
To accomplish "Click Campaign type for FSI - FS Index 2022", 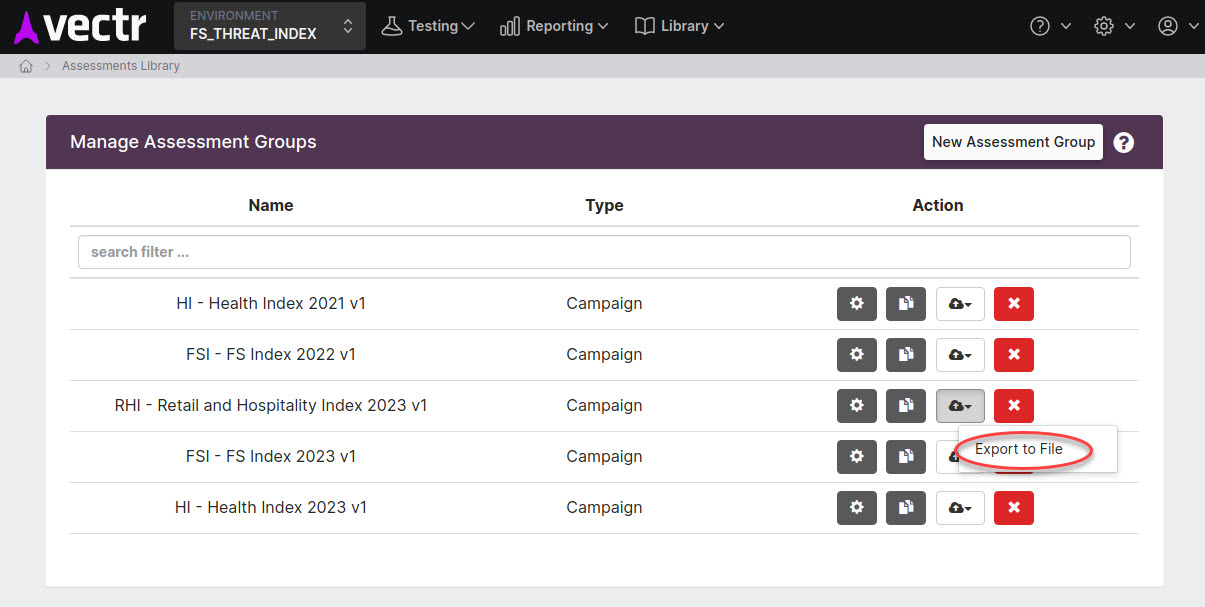I will pyautogui.click(x=604, y=354).
